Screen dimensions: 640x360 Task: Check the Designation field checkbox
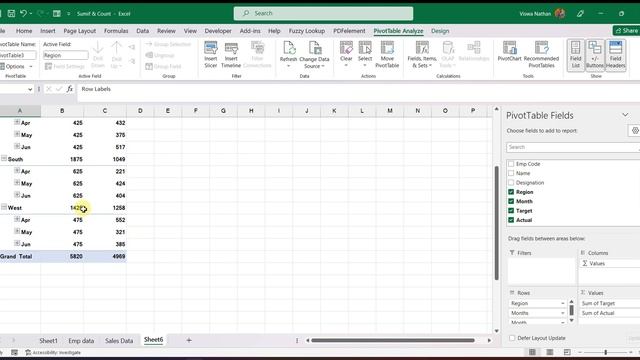coord(511,182)
